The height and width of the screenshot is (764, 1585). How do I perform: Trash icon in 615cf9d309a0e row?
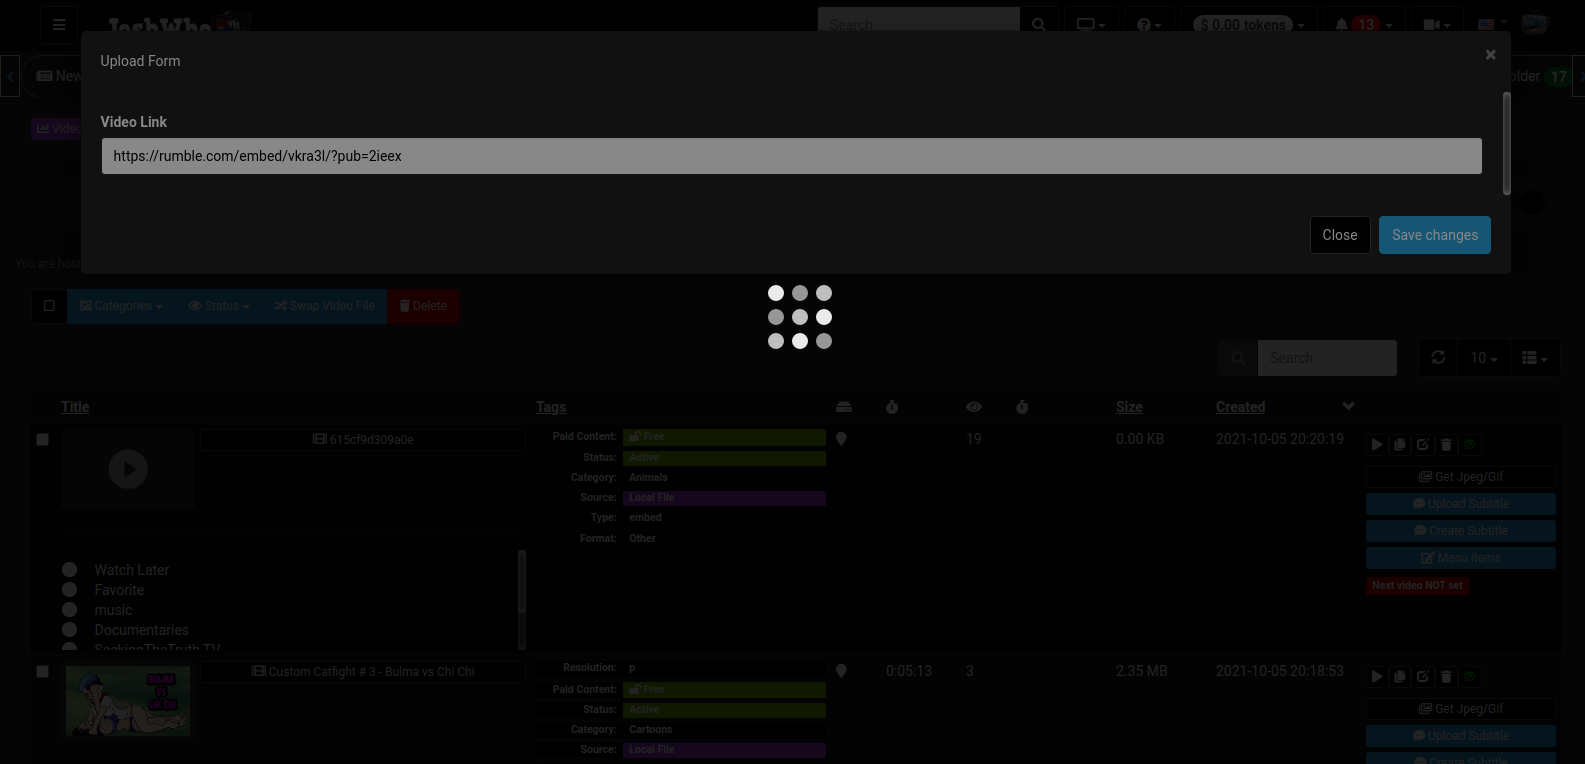point(1446,445)
